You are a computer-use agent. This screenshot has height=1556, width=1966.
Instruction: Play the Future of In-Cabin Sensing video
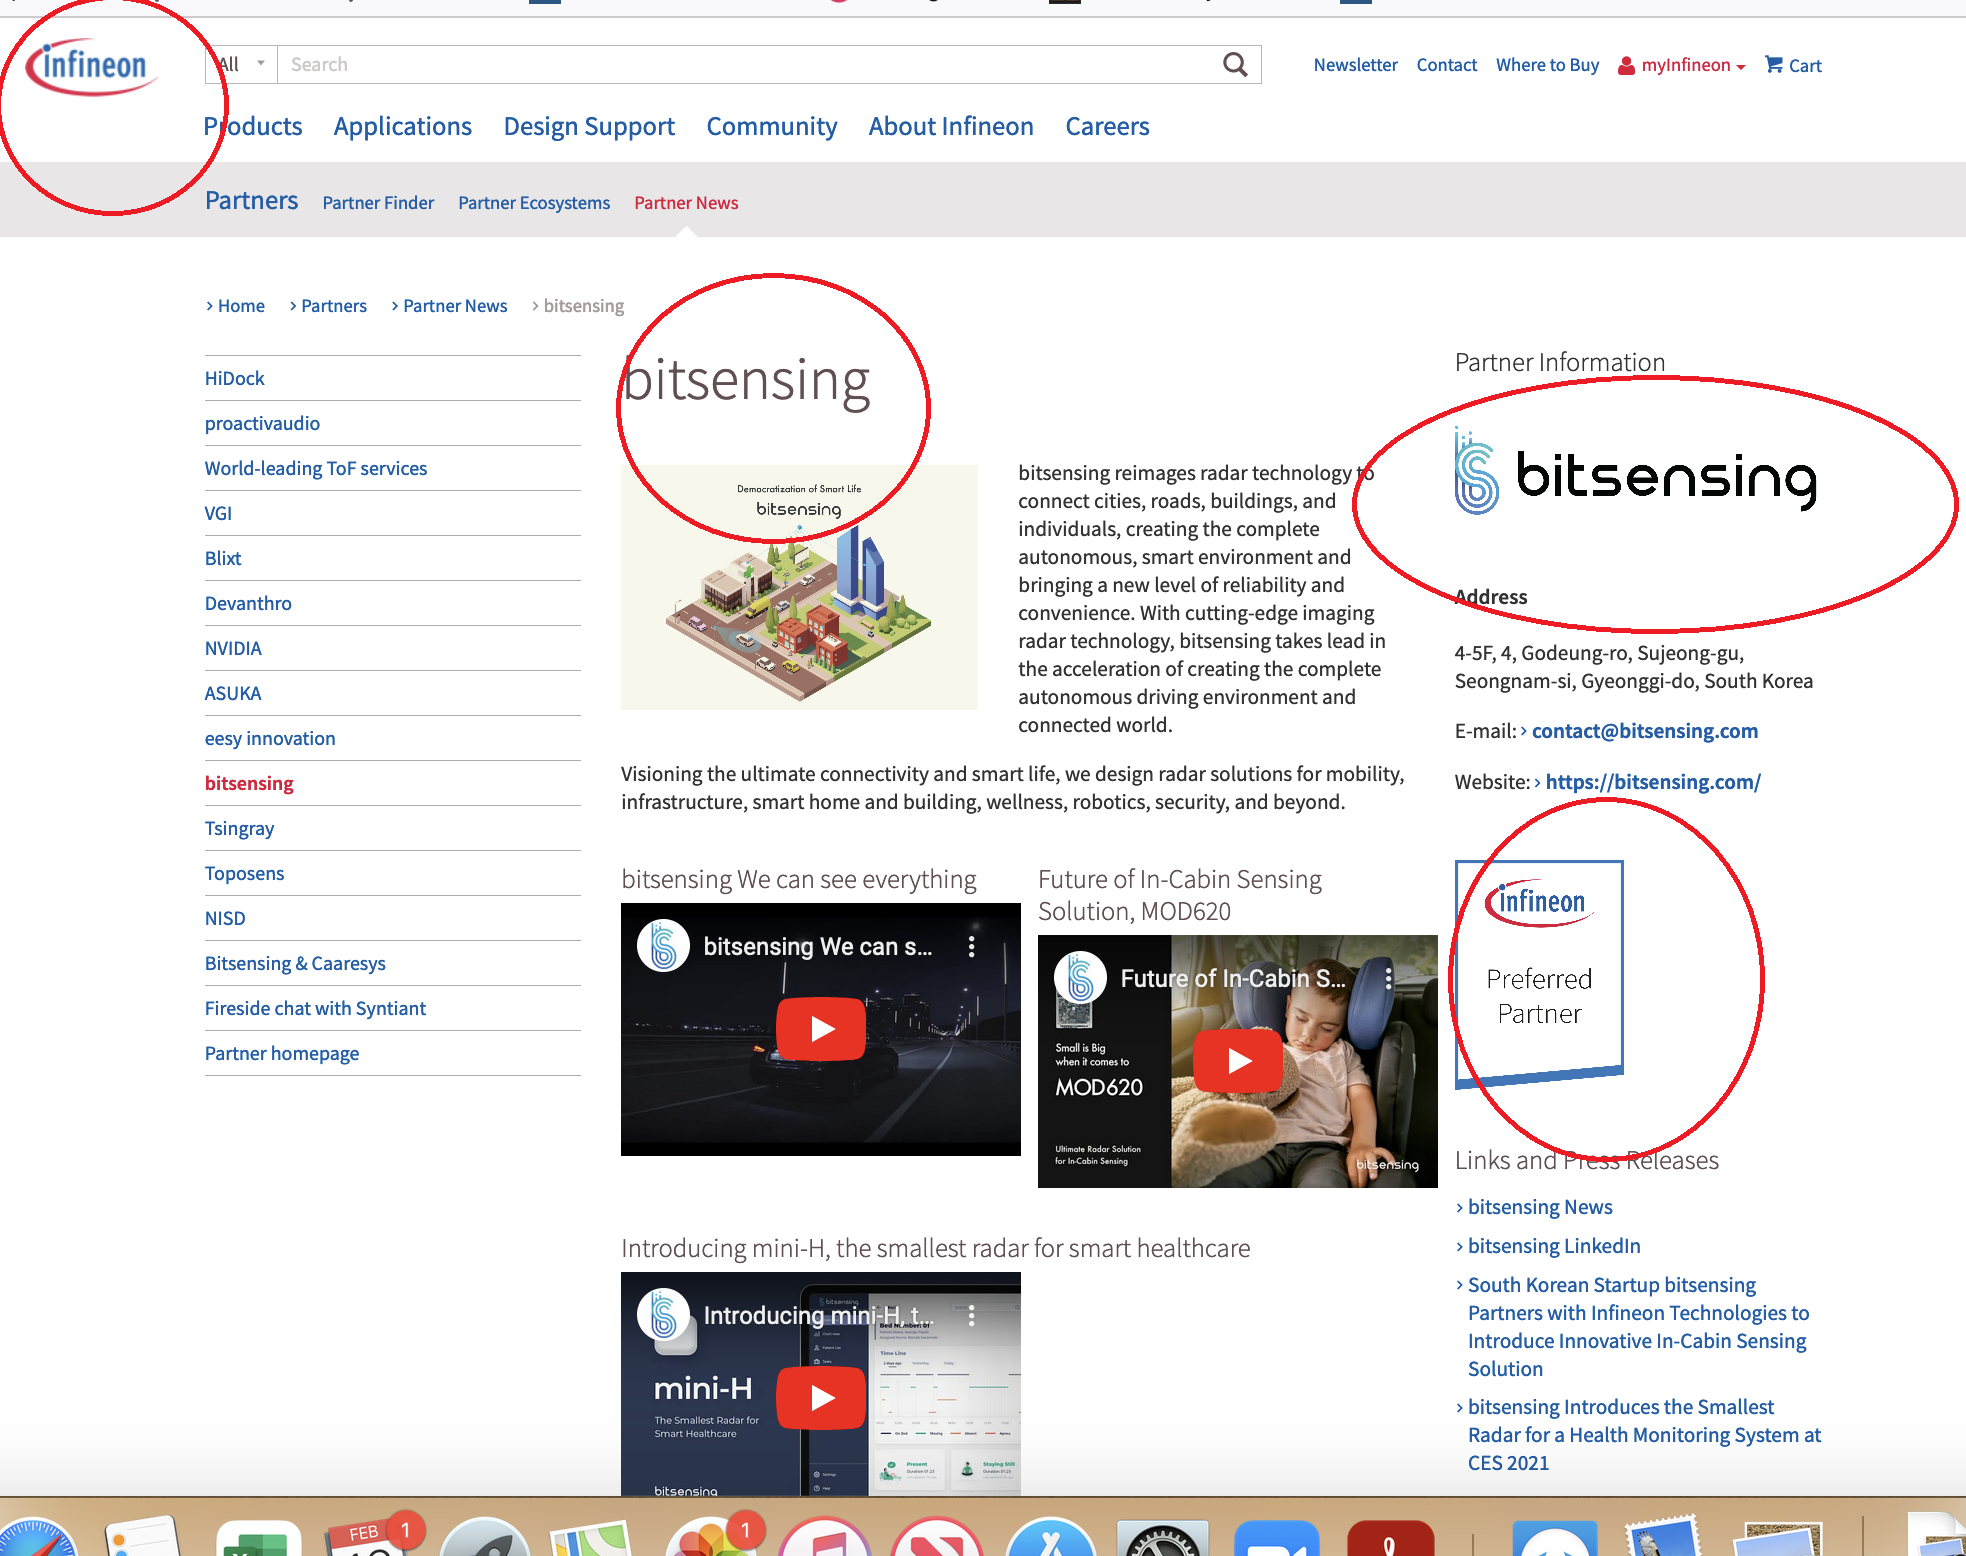tap(1238, 1061)
